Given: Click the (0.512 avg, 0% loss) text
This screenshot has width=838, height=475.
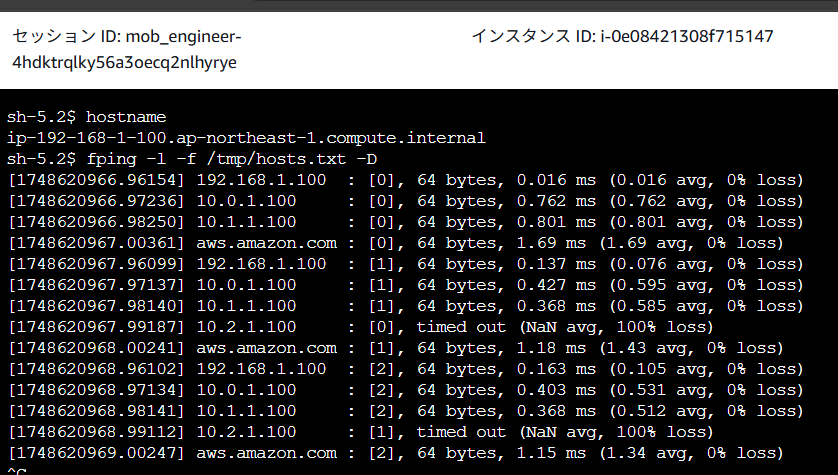Looking at the screenshot, I should [x=707, y=411].
